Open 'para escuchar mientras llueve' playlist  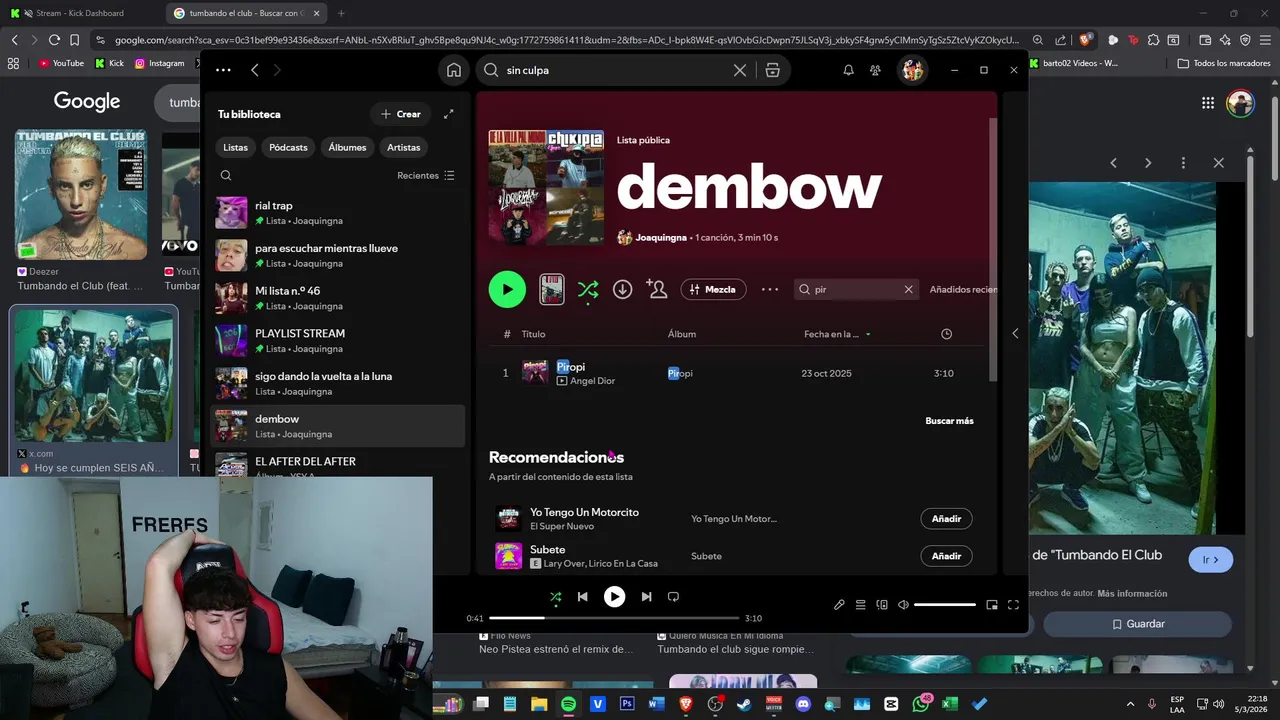click(x=338, y=255)
